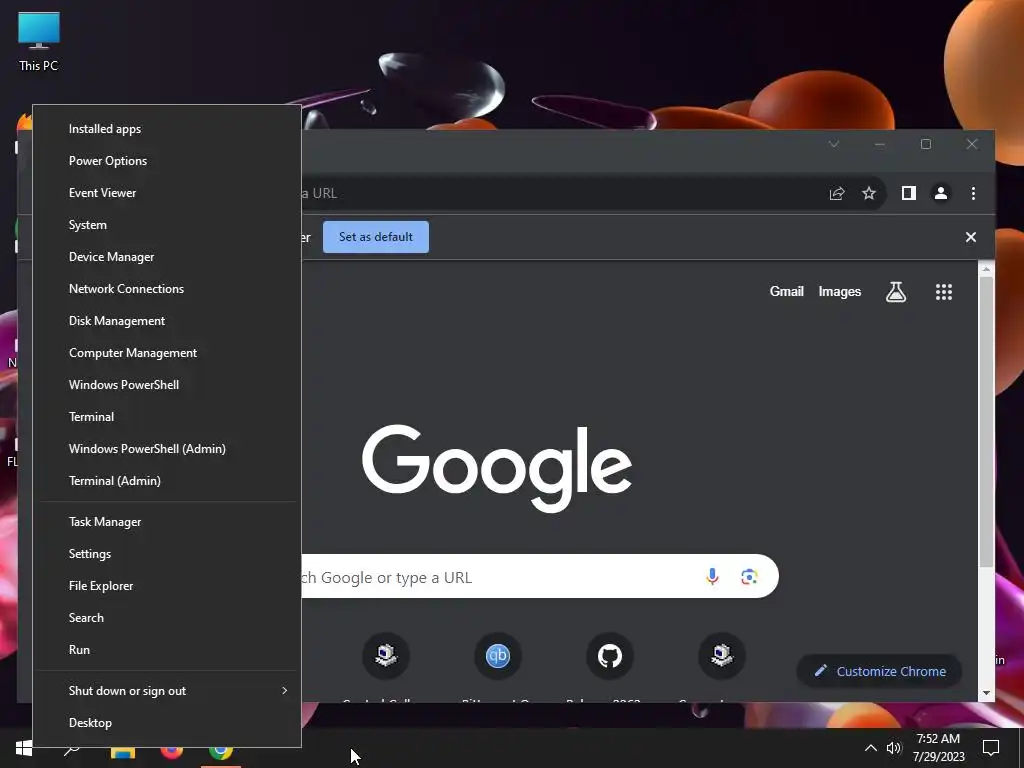Open Google Images link
This screenshot has height=768, width=1024.
click(839, 292)
